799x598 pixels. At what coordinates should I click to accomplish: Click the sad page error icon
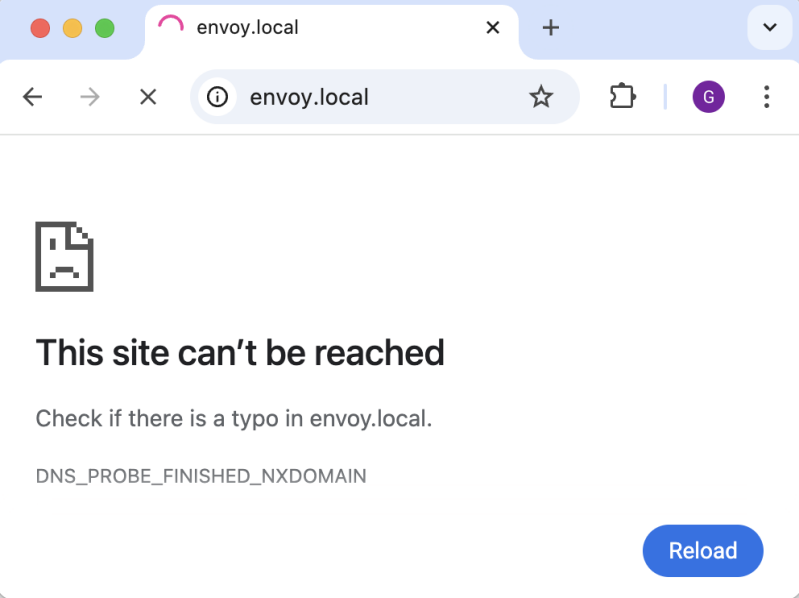64,256
